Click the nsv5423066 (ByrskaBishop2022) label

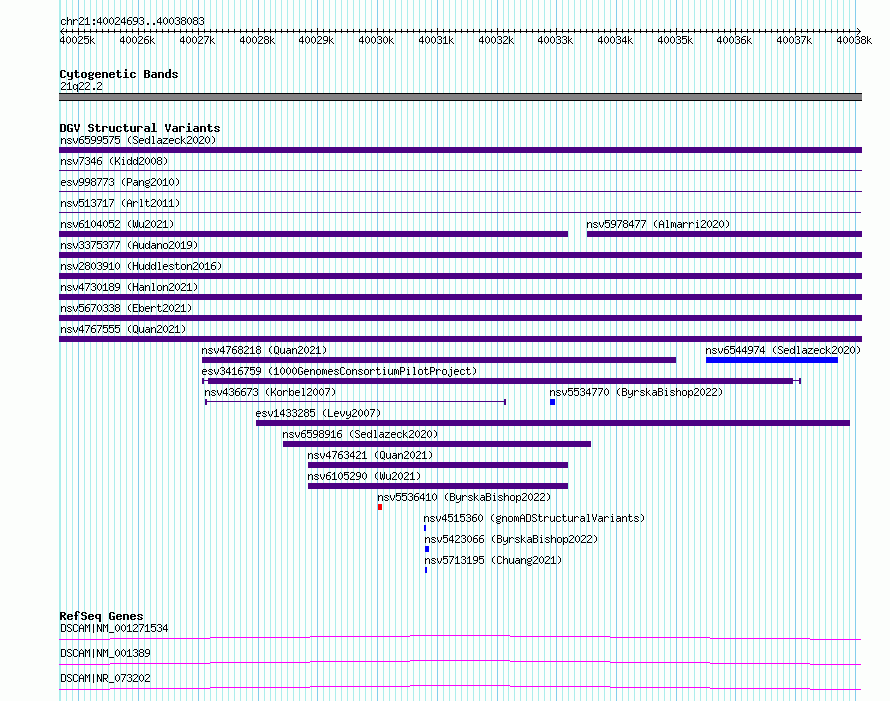point(511,539)
